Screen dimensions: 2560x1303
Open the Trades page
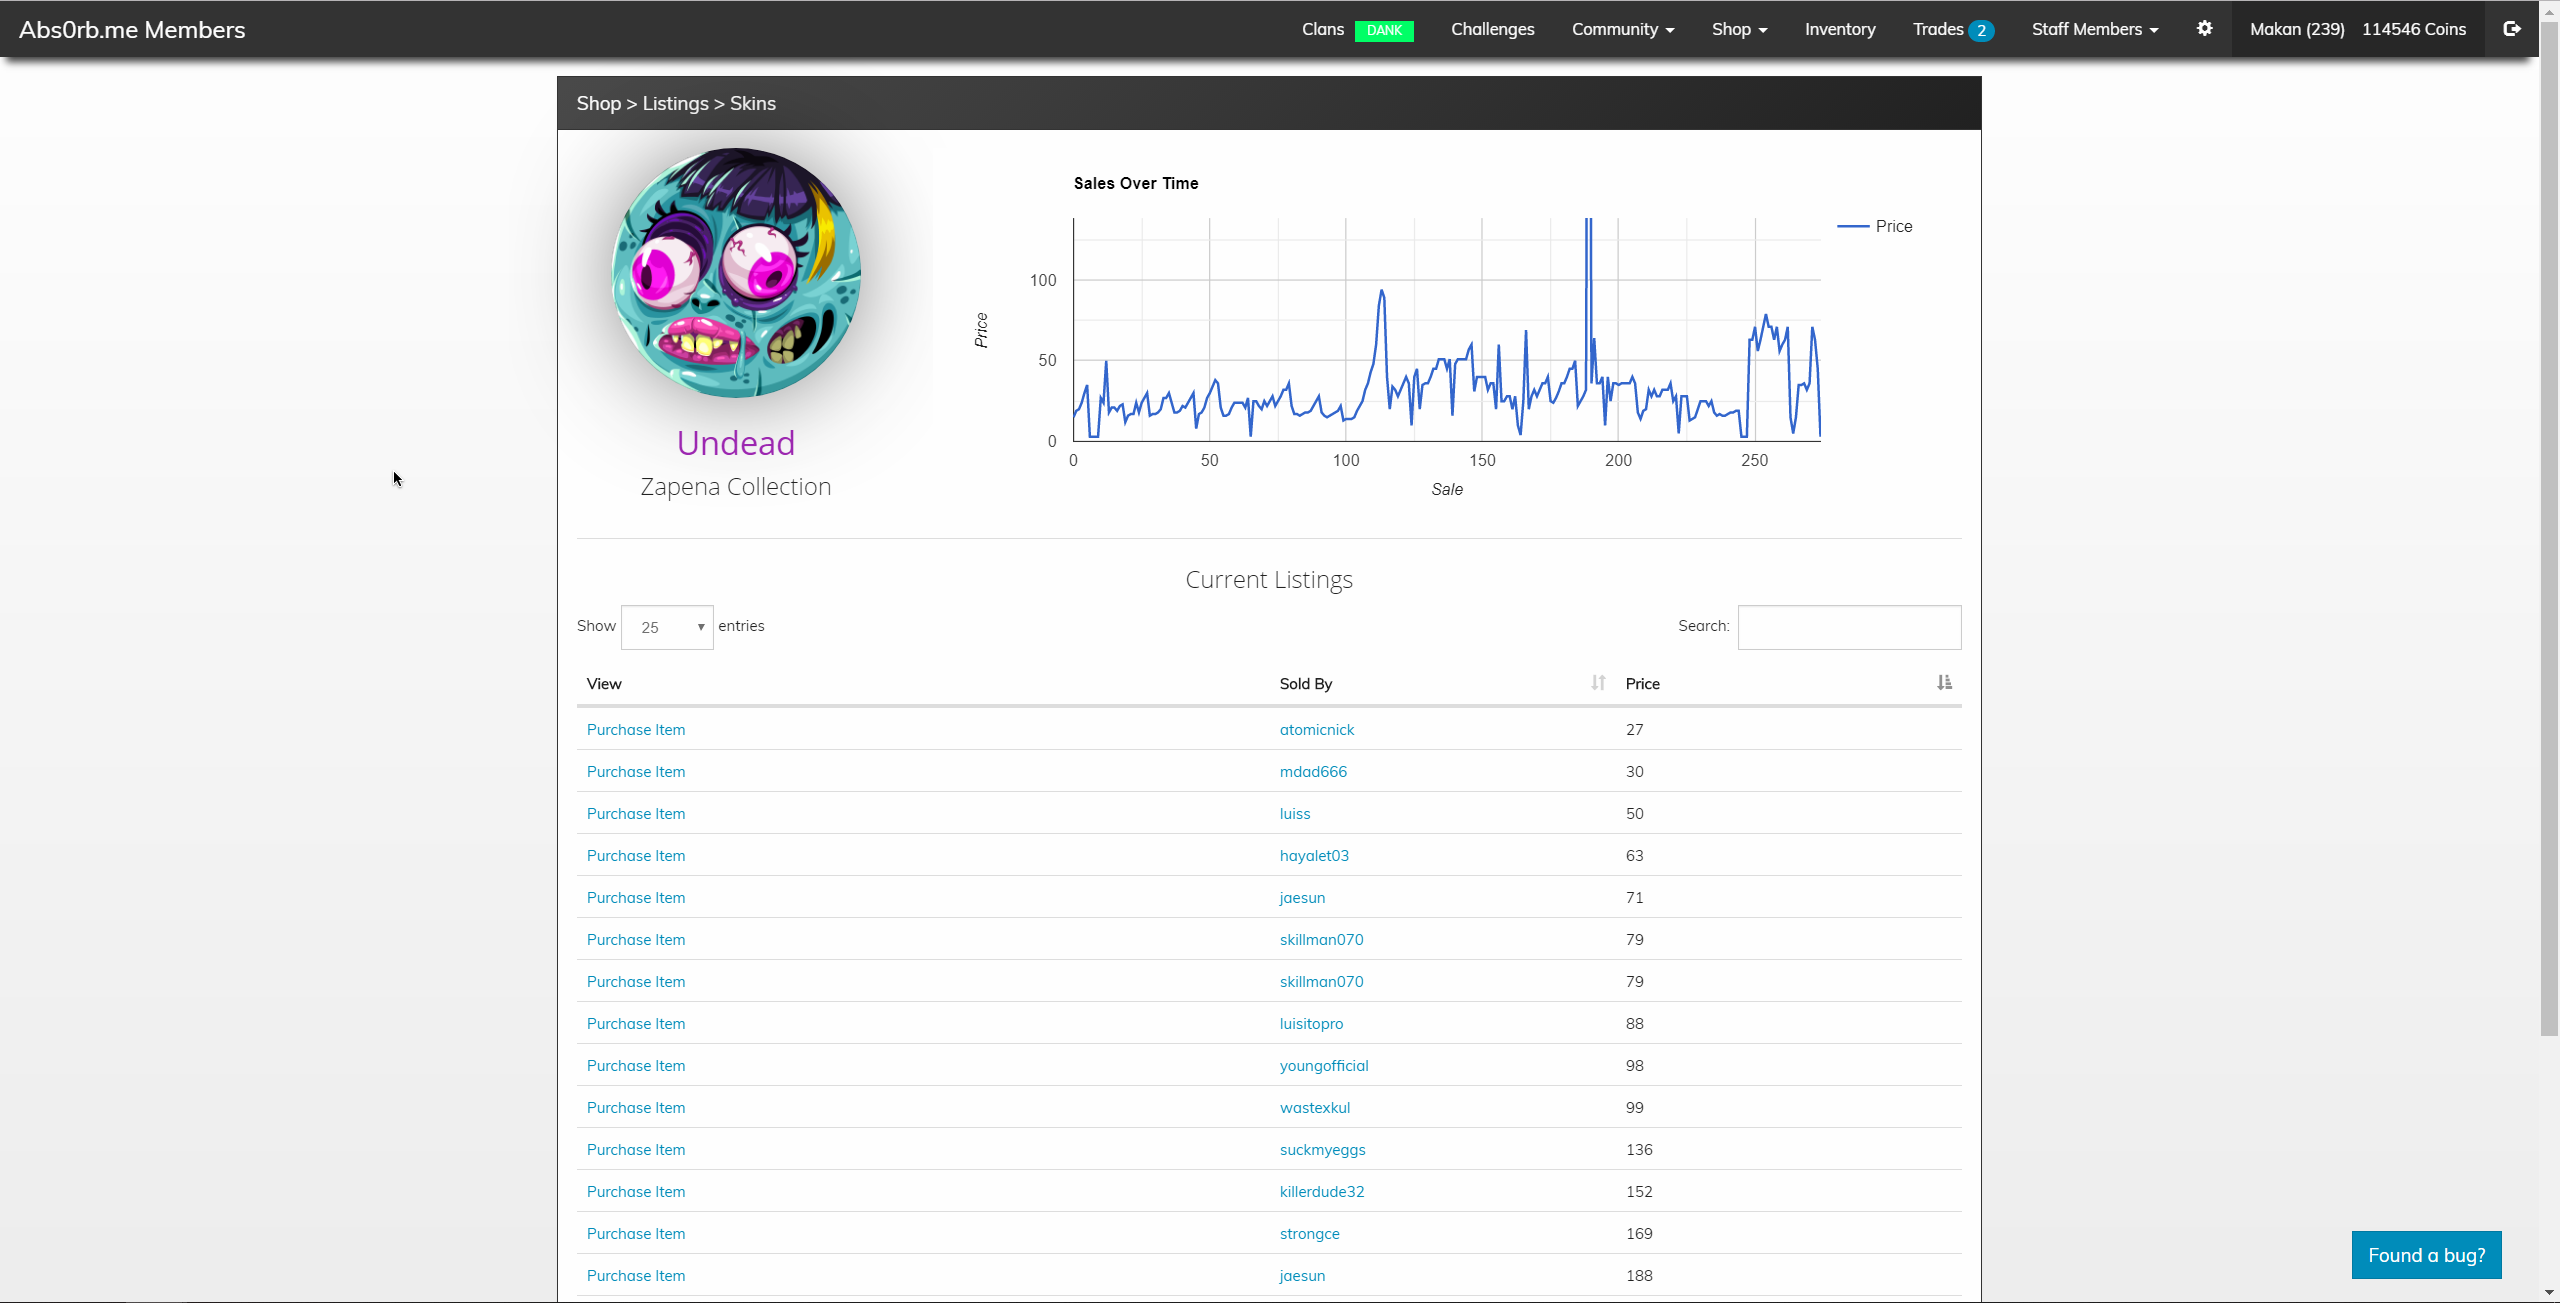point(1938,29)
